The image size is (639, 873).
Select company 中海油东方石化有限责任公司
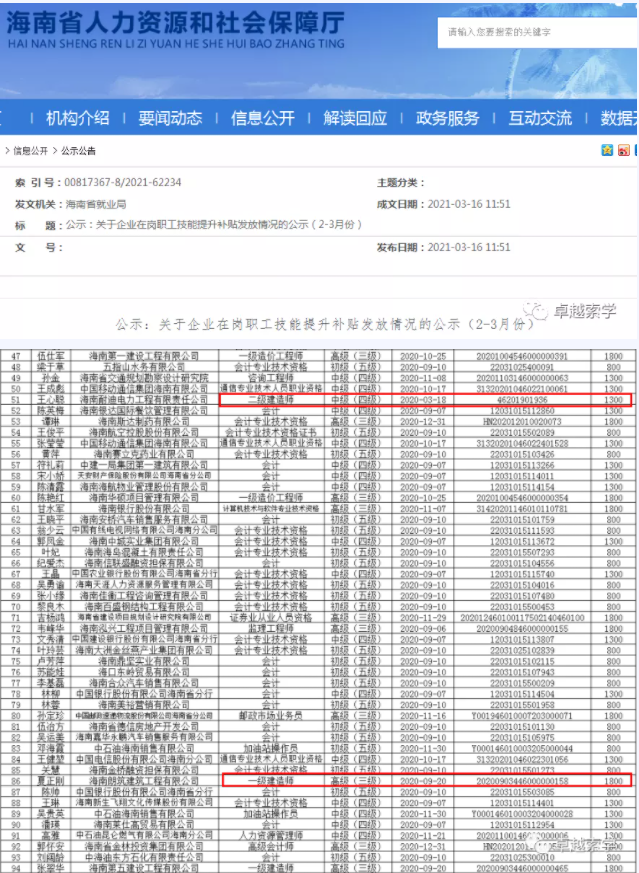click(144, 857)
